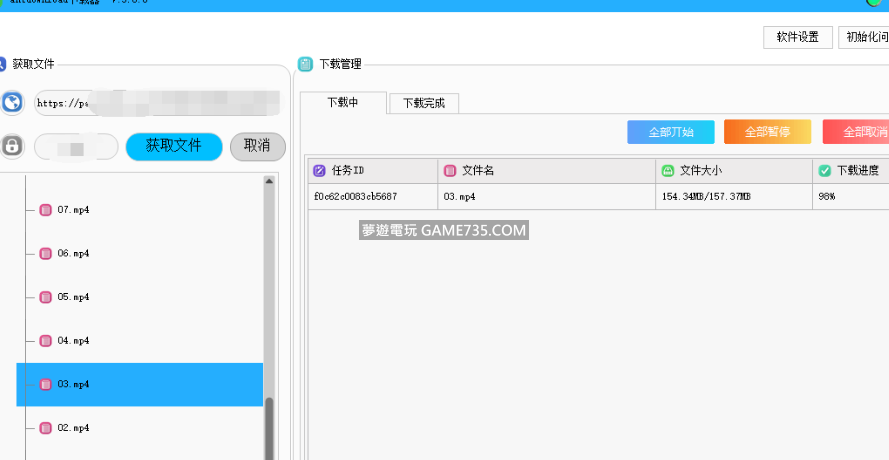
Task: Switch to the 下载完成 tab
Action: pyautogui.click(x=424, y=103)
